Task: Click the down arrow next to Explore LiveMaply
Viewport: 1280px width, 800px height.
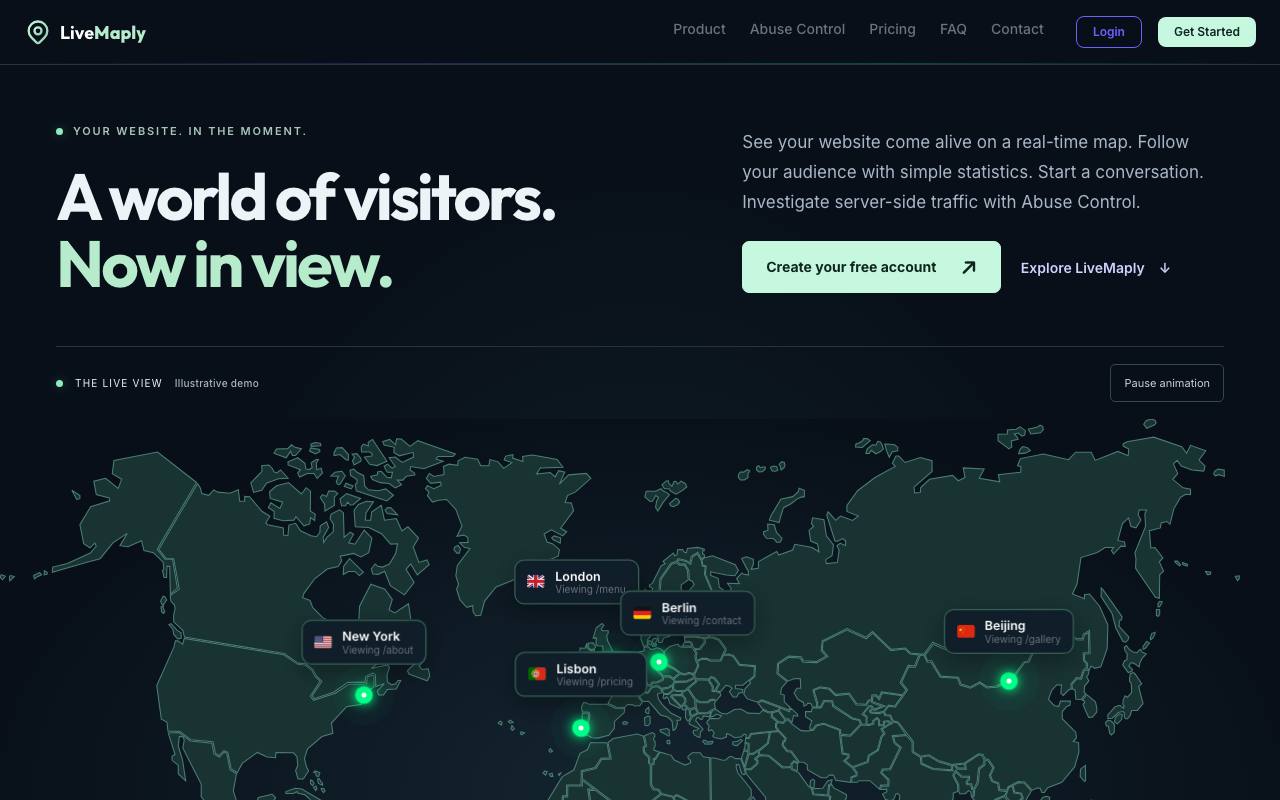Action: (x=1165, y=268)
